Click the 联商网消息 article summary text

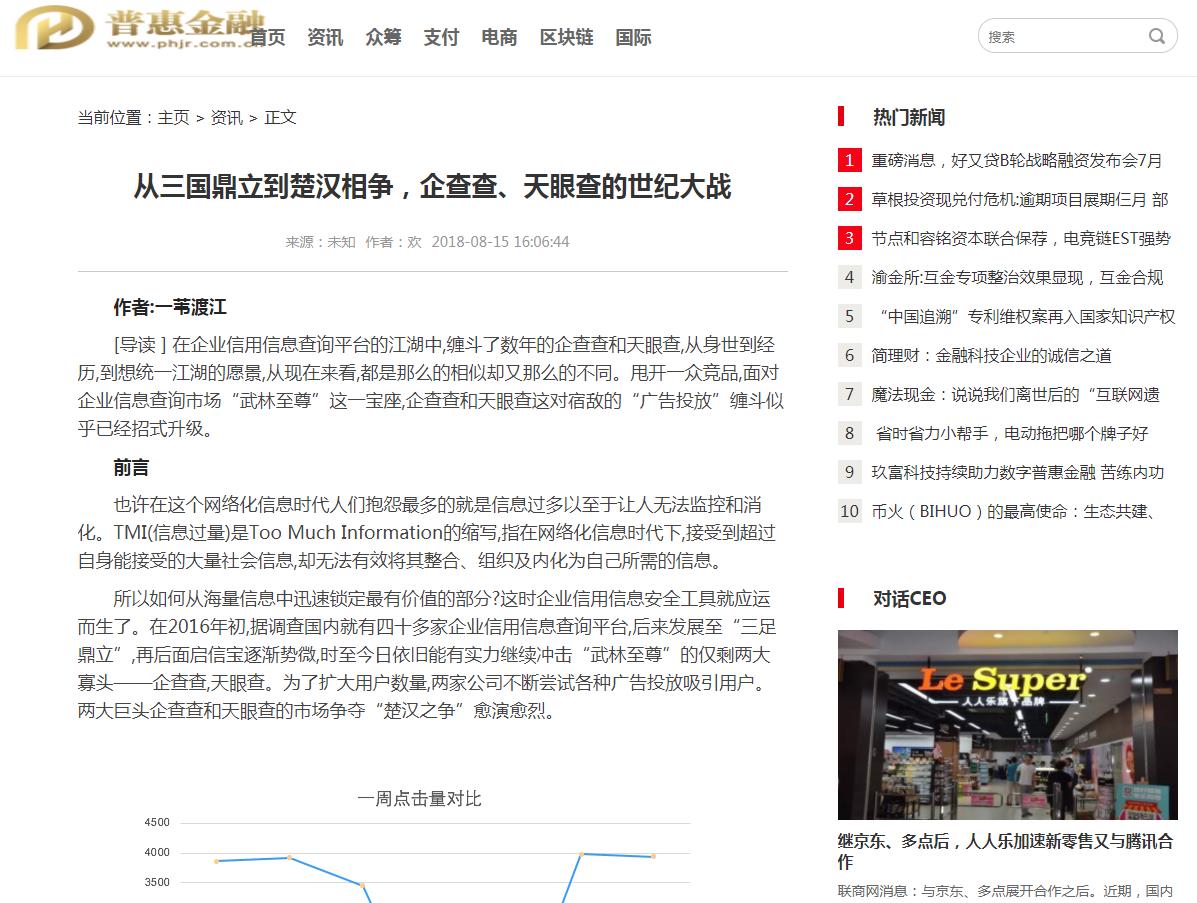[1005, 891]
